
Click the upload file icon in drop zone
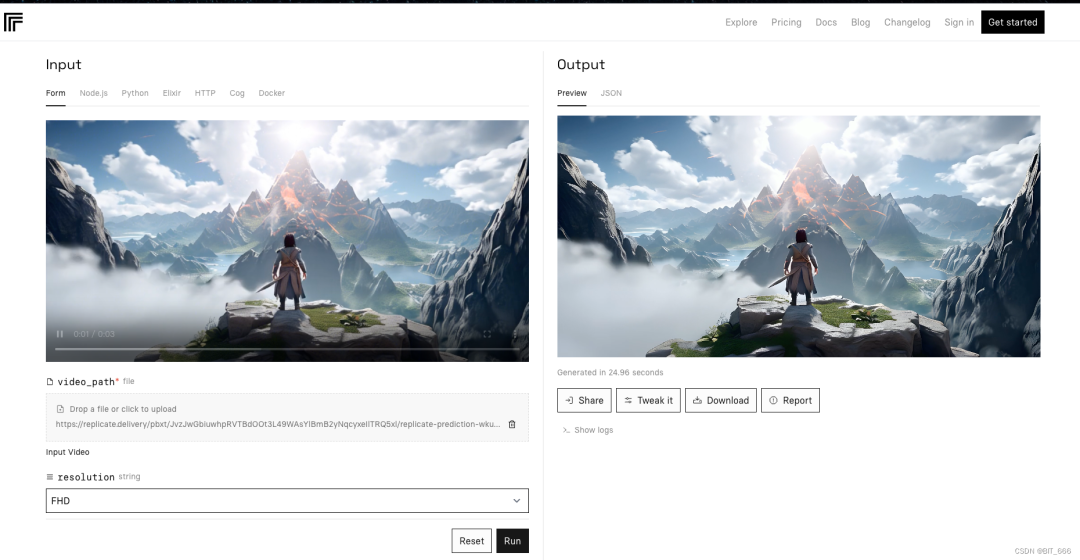(60, 409)
